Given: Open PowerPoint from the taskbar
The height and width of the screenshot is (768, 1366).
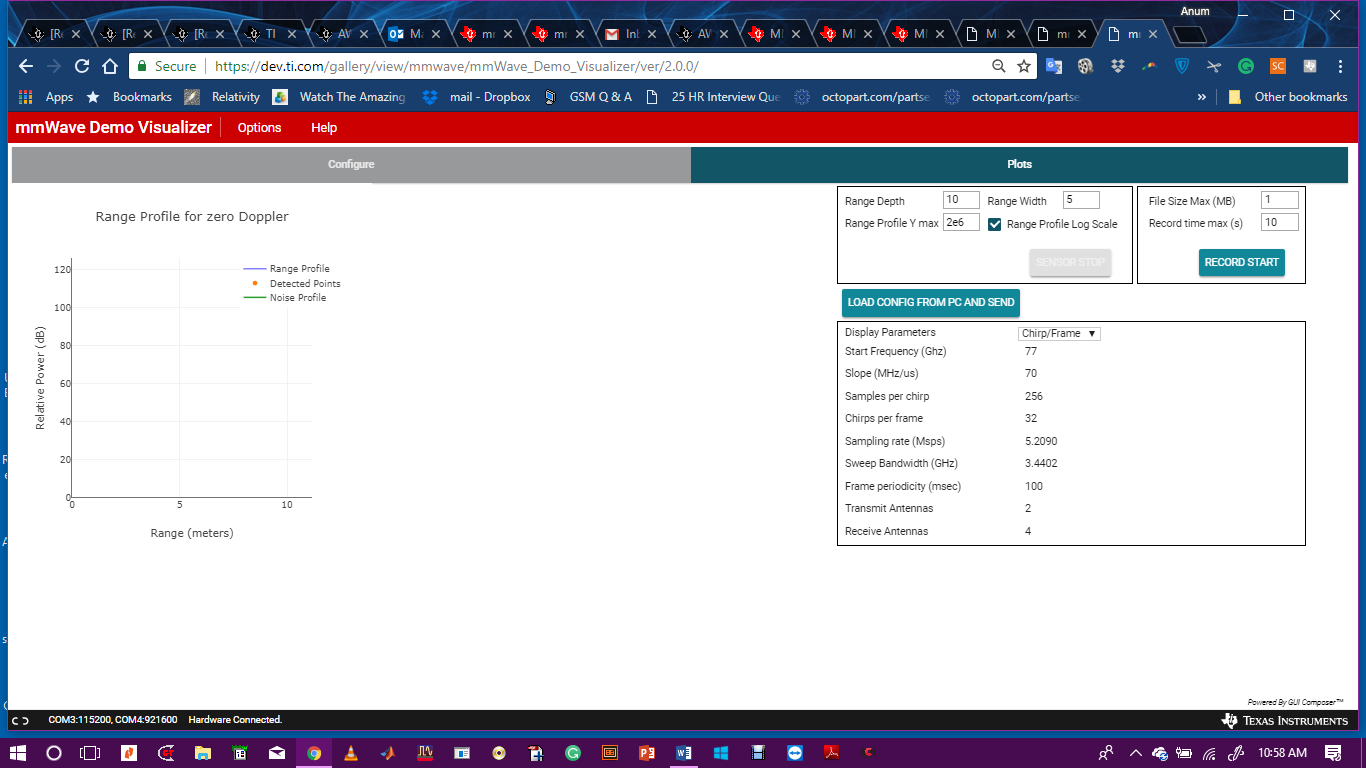Looking at the screenshot, I should pos(646,752).
